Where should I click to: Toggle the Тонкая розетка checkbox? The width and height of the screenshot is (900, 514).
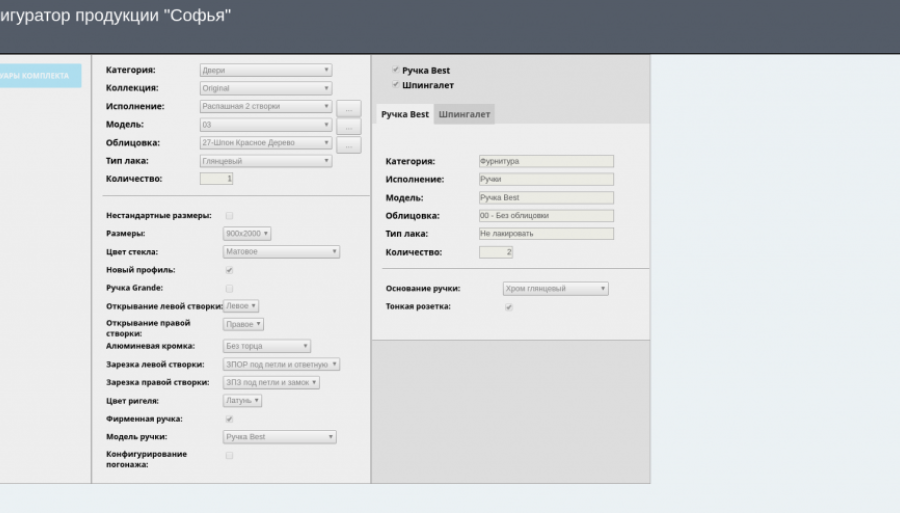tap(509, 307)
